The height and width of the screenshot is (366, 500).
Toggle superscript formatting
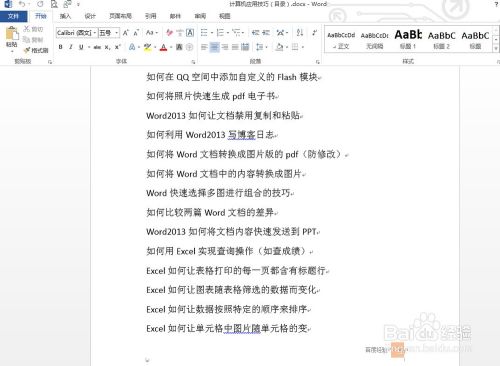point(118,47)
